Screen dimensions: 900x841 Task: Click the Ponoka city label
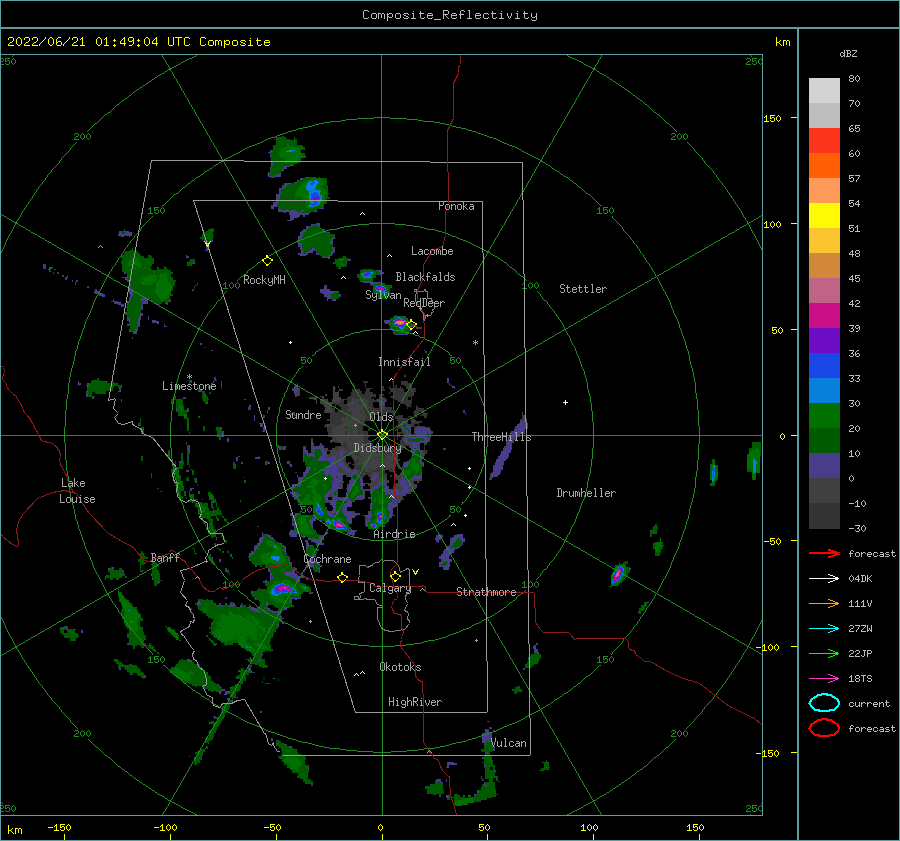[456, 206]
